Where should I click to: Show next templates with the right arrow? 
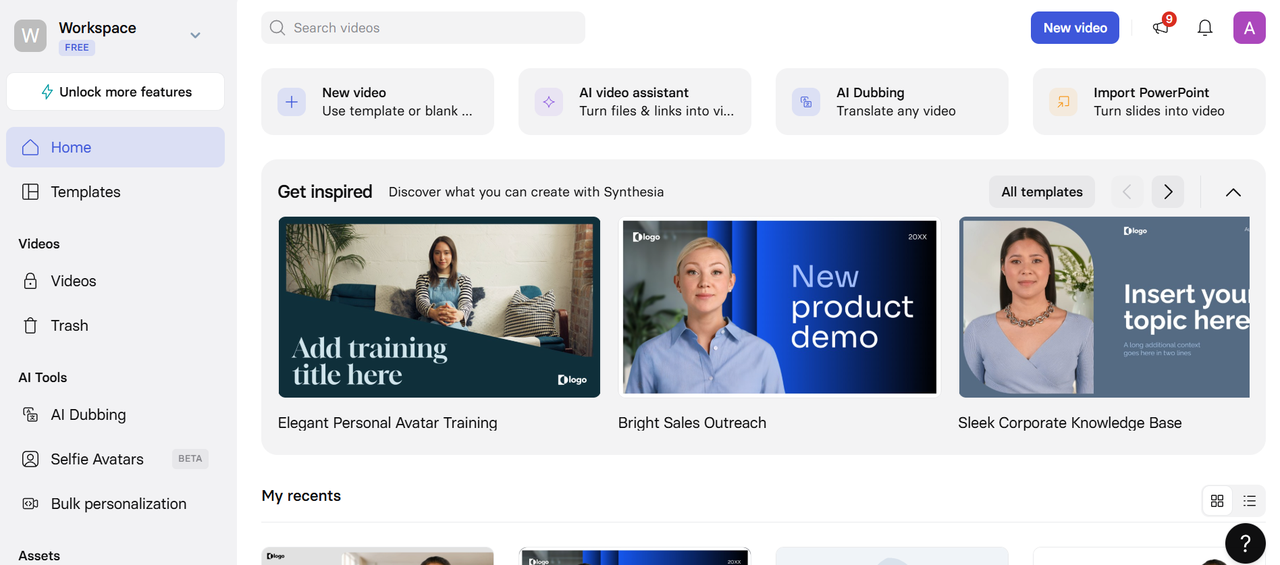(x=1168, y=192)
